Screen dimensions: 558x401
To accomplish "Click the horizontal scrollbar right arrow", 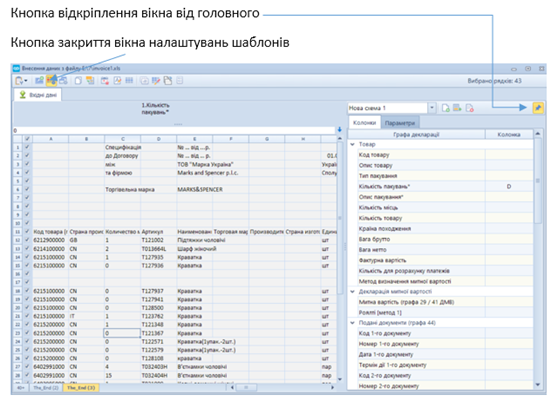I will pyautogui.click(x=332, y=387).
